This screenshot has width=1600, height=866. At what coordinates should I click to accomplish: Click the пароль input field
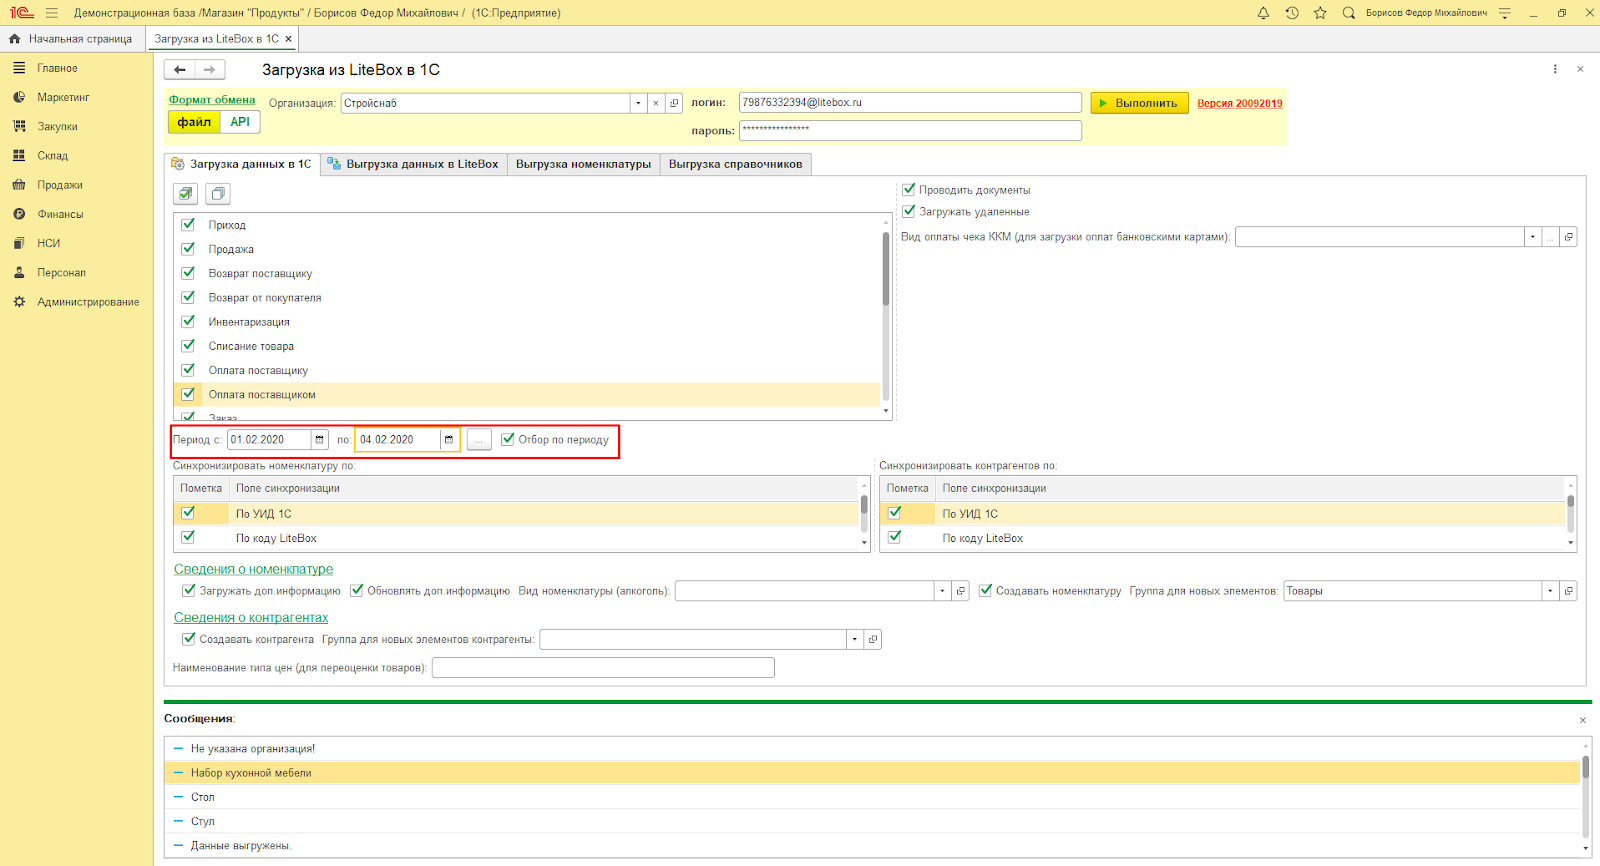tap(910, 130)
